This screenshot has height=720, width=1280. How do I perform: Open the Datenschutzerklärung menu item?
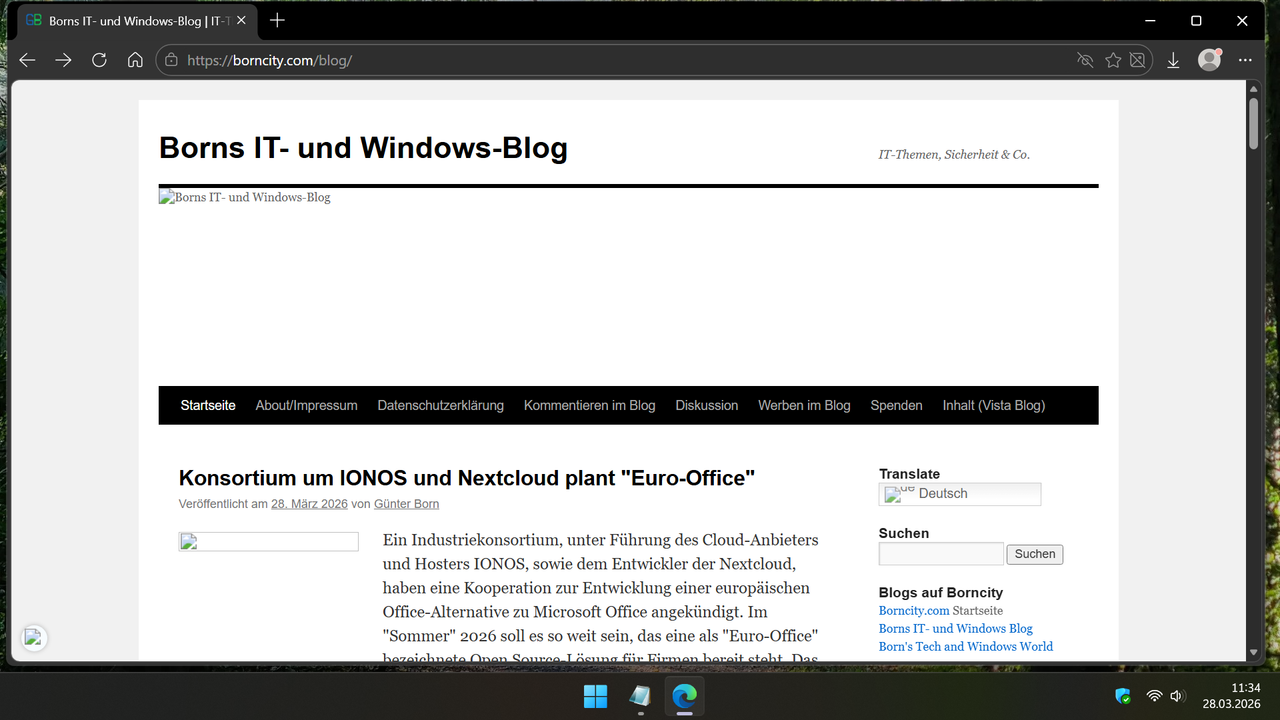(441, 405)
